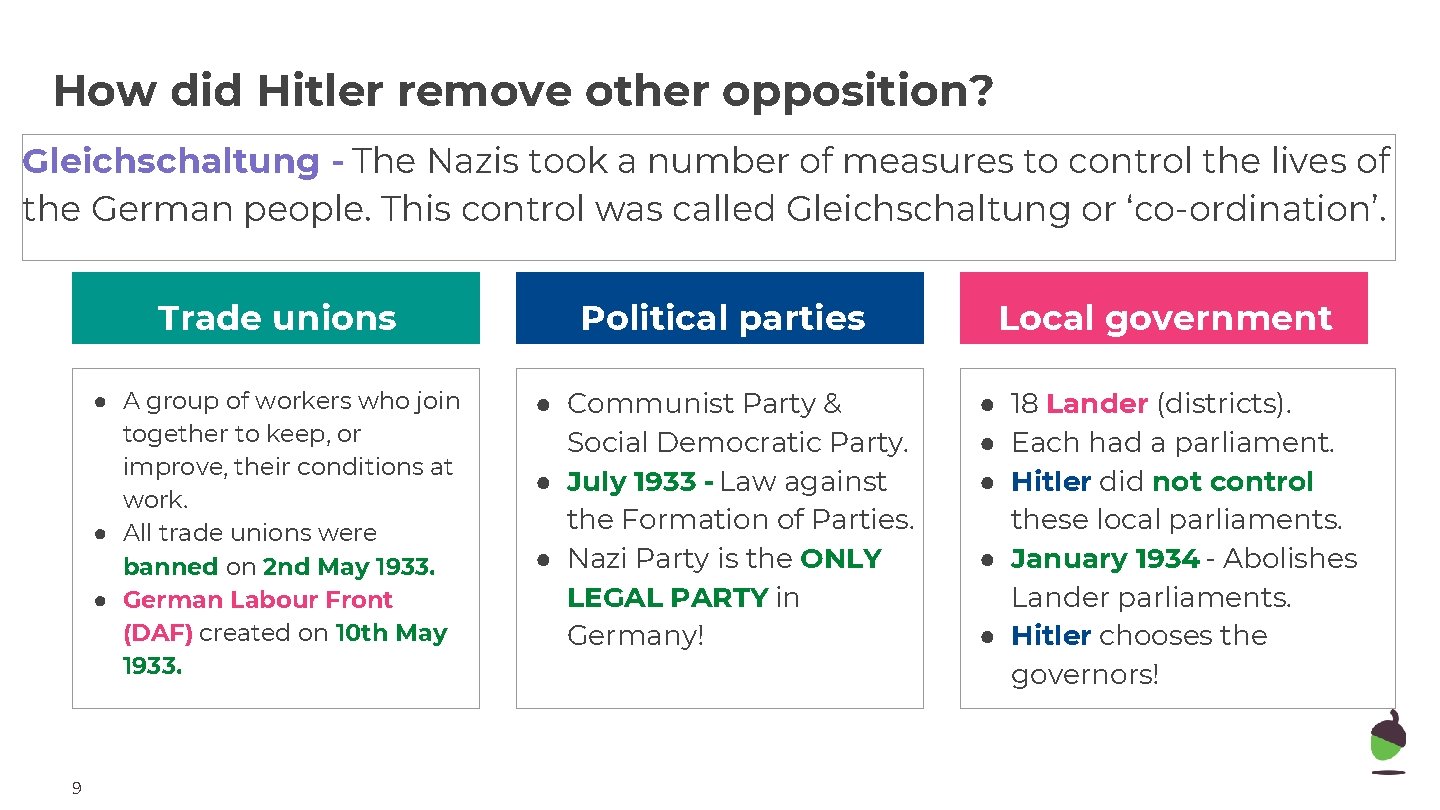Image resolution: width=1440 pixels, height=810 pixels.
Task: Click the slide title about Hitler removing opposition
Action: [x=523, y=91]
